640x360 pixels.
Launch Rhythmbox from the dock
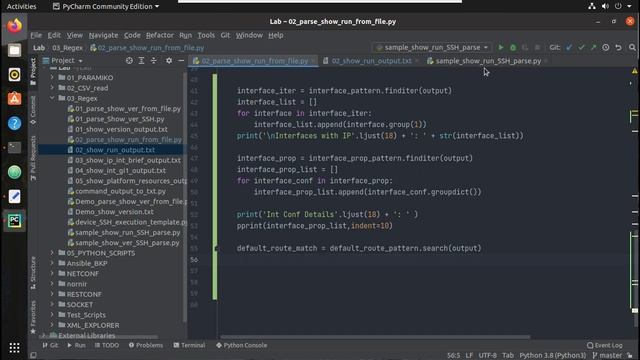14,75
